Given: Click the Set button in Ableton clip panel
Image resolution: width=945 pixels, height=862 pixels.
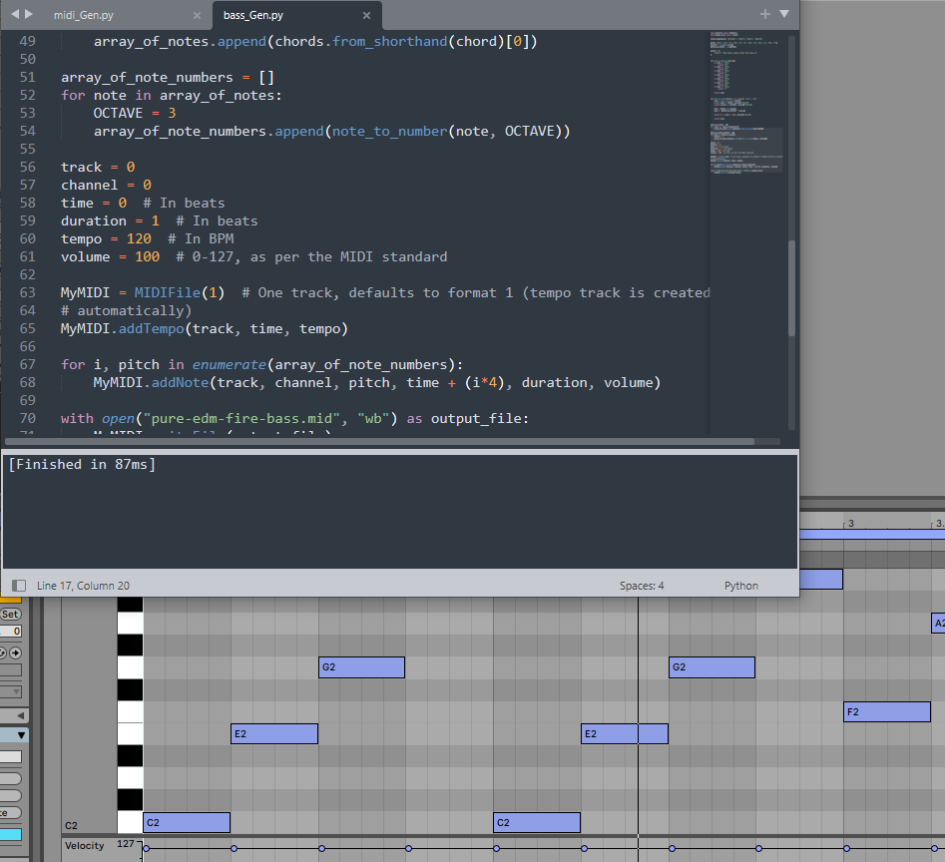Looking at the screenshot, I should [10, 614].
